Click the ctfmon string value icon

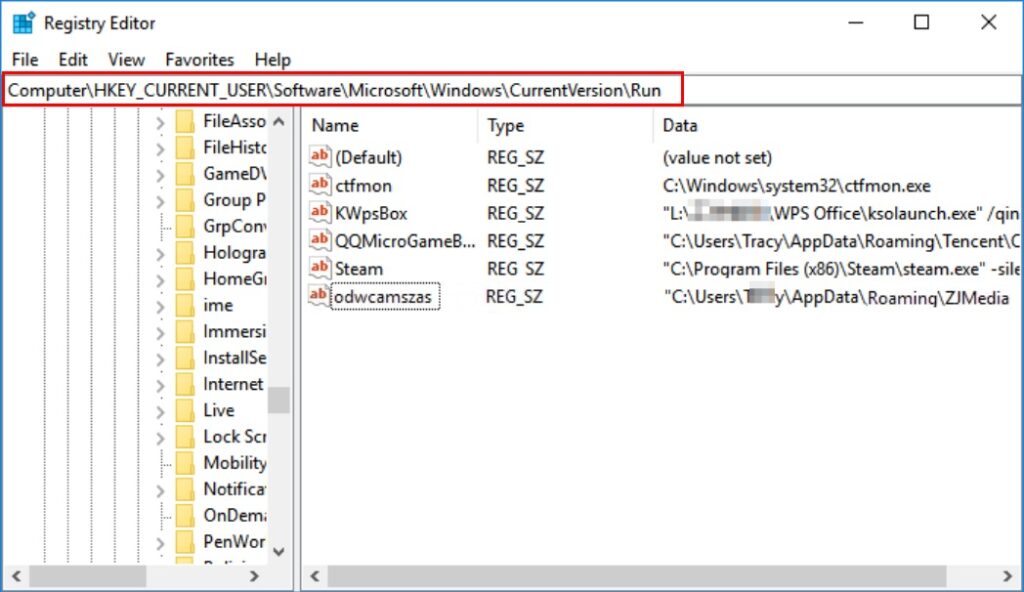click(320, 185)
